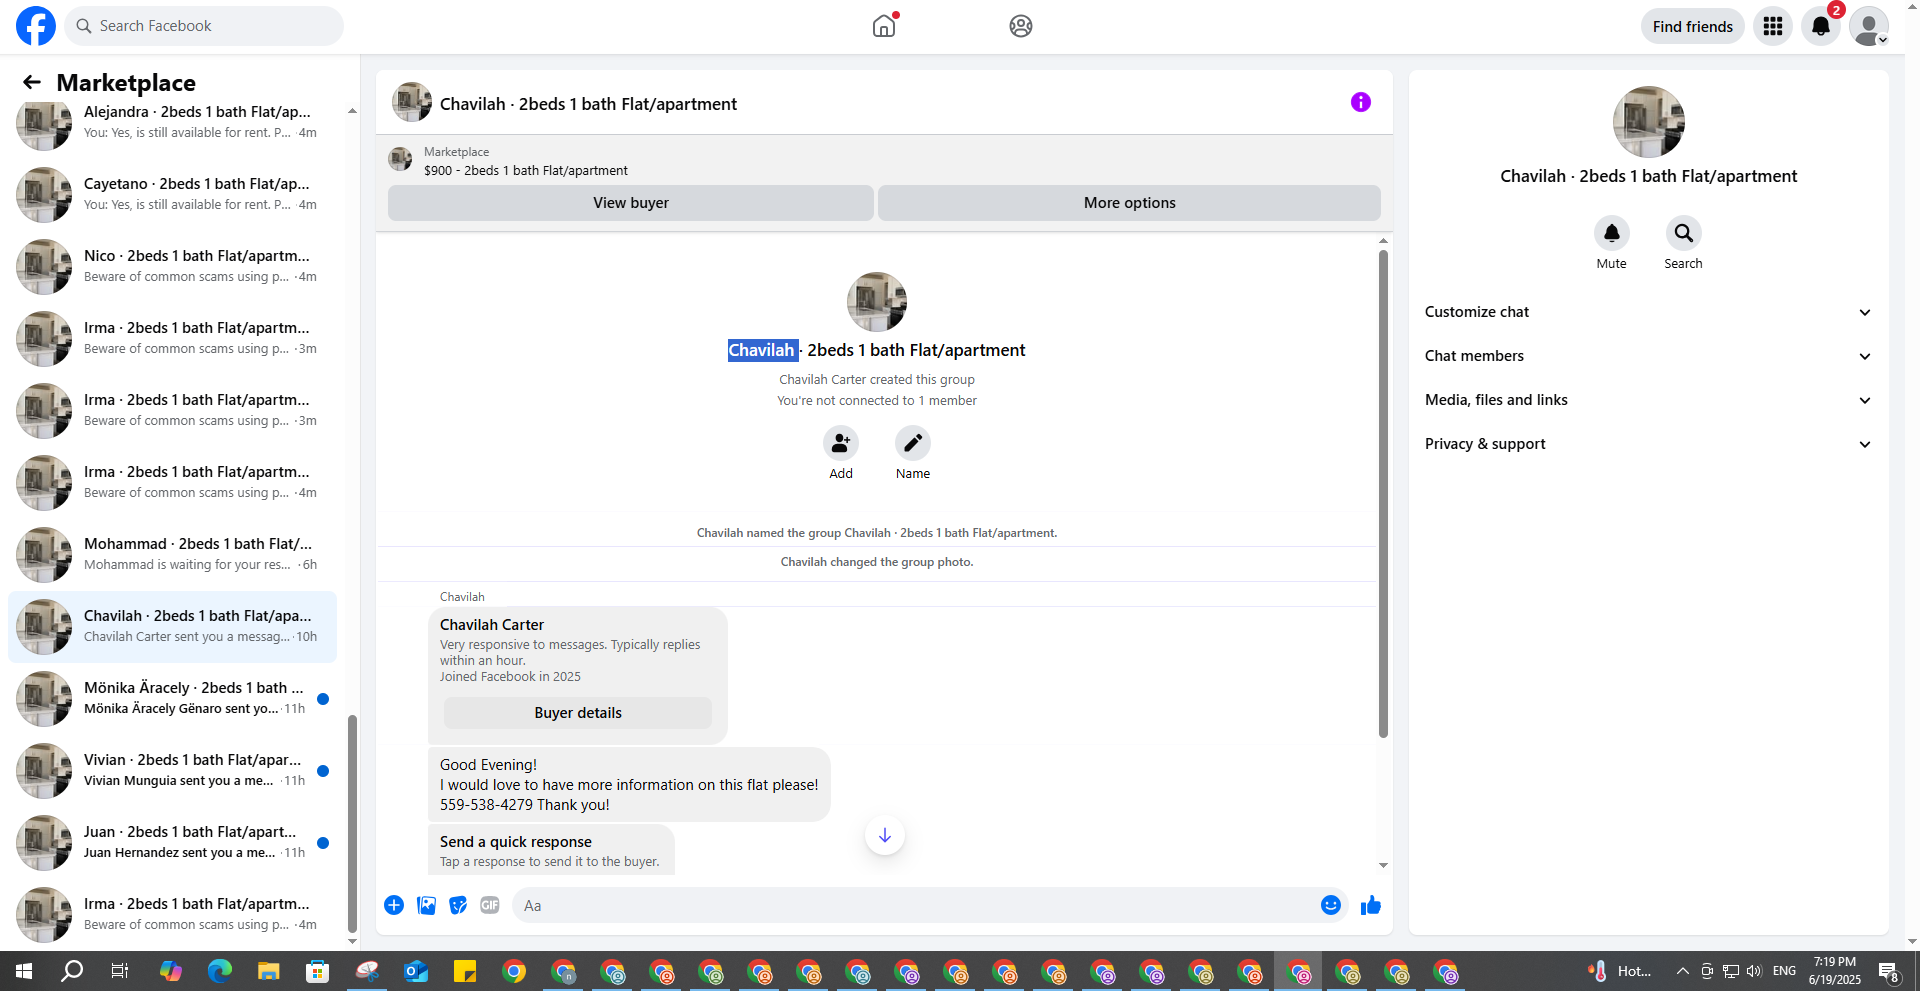The height and width of the screenshot is (991, 1920).
Task: Expand the Privacy & support section
Action: click(x=1648, y=444)
